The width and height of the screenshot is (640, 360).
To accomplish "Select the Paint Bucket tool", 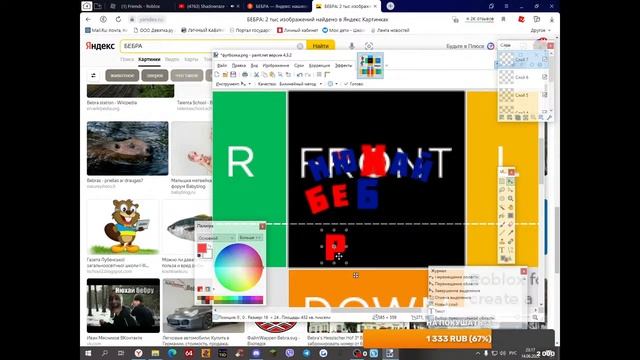I will click(x=502, y=216).
